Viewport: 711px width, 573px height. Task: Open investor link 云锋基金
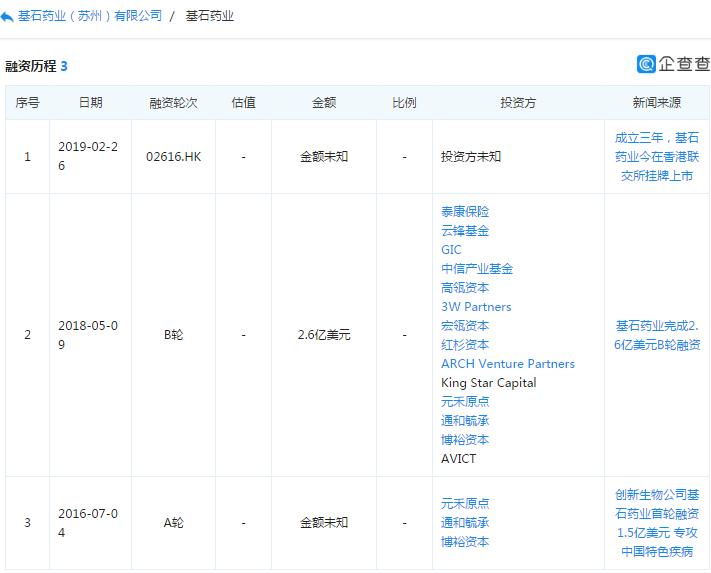click(x=465, y=231)
